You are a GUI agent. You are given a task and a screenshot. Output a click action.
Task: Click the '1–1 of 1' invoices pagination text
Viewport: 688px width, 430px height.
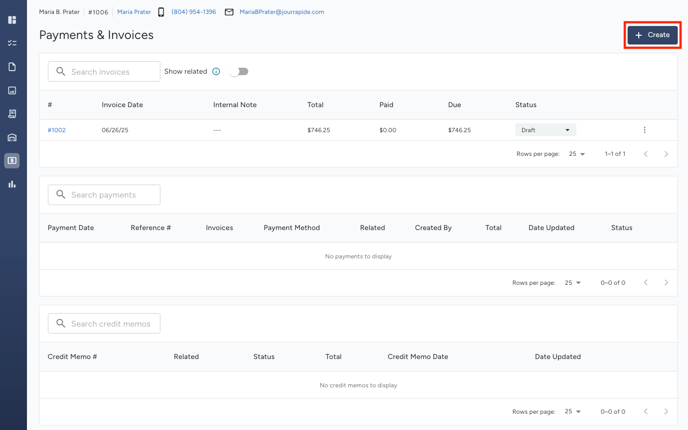(x=615, y=154)
